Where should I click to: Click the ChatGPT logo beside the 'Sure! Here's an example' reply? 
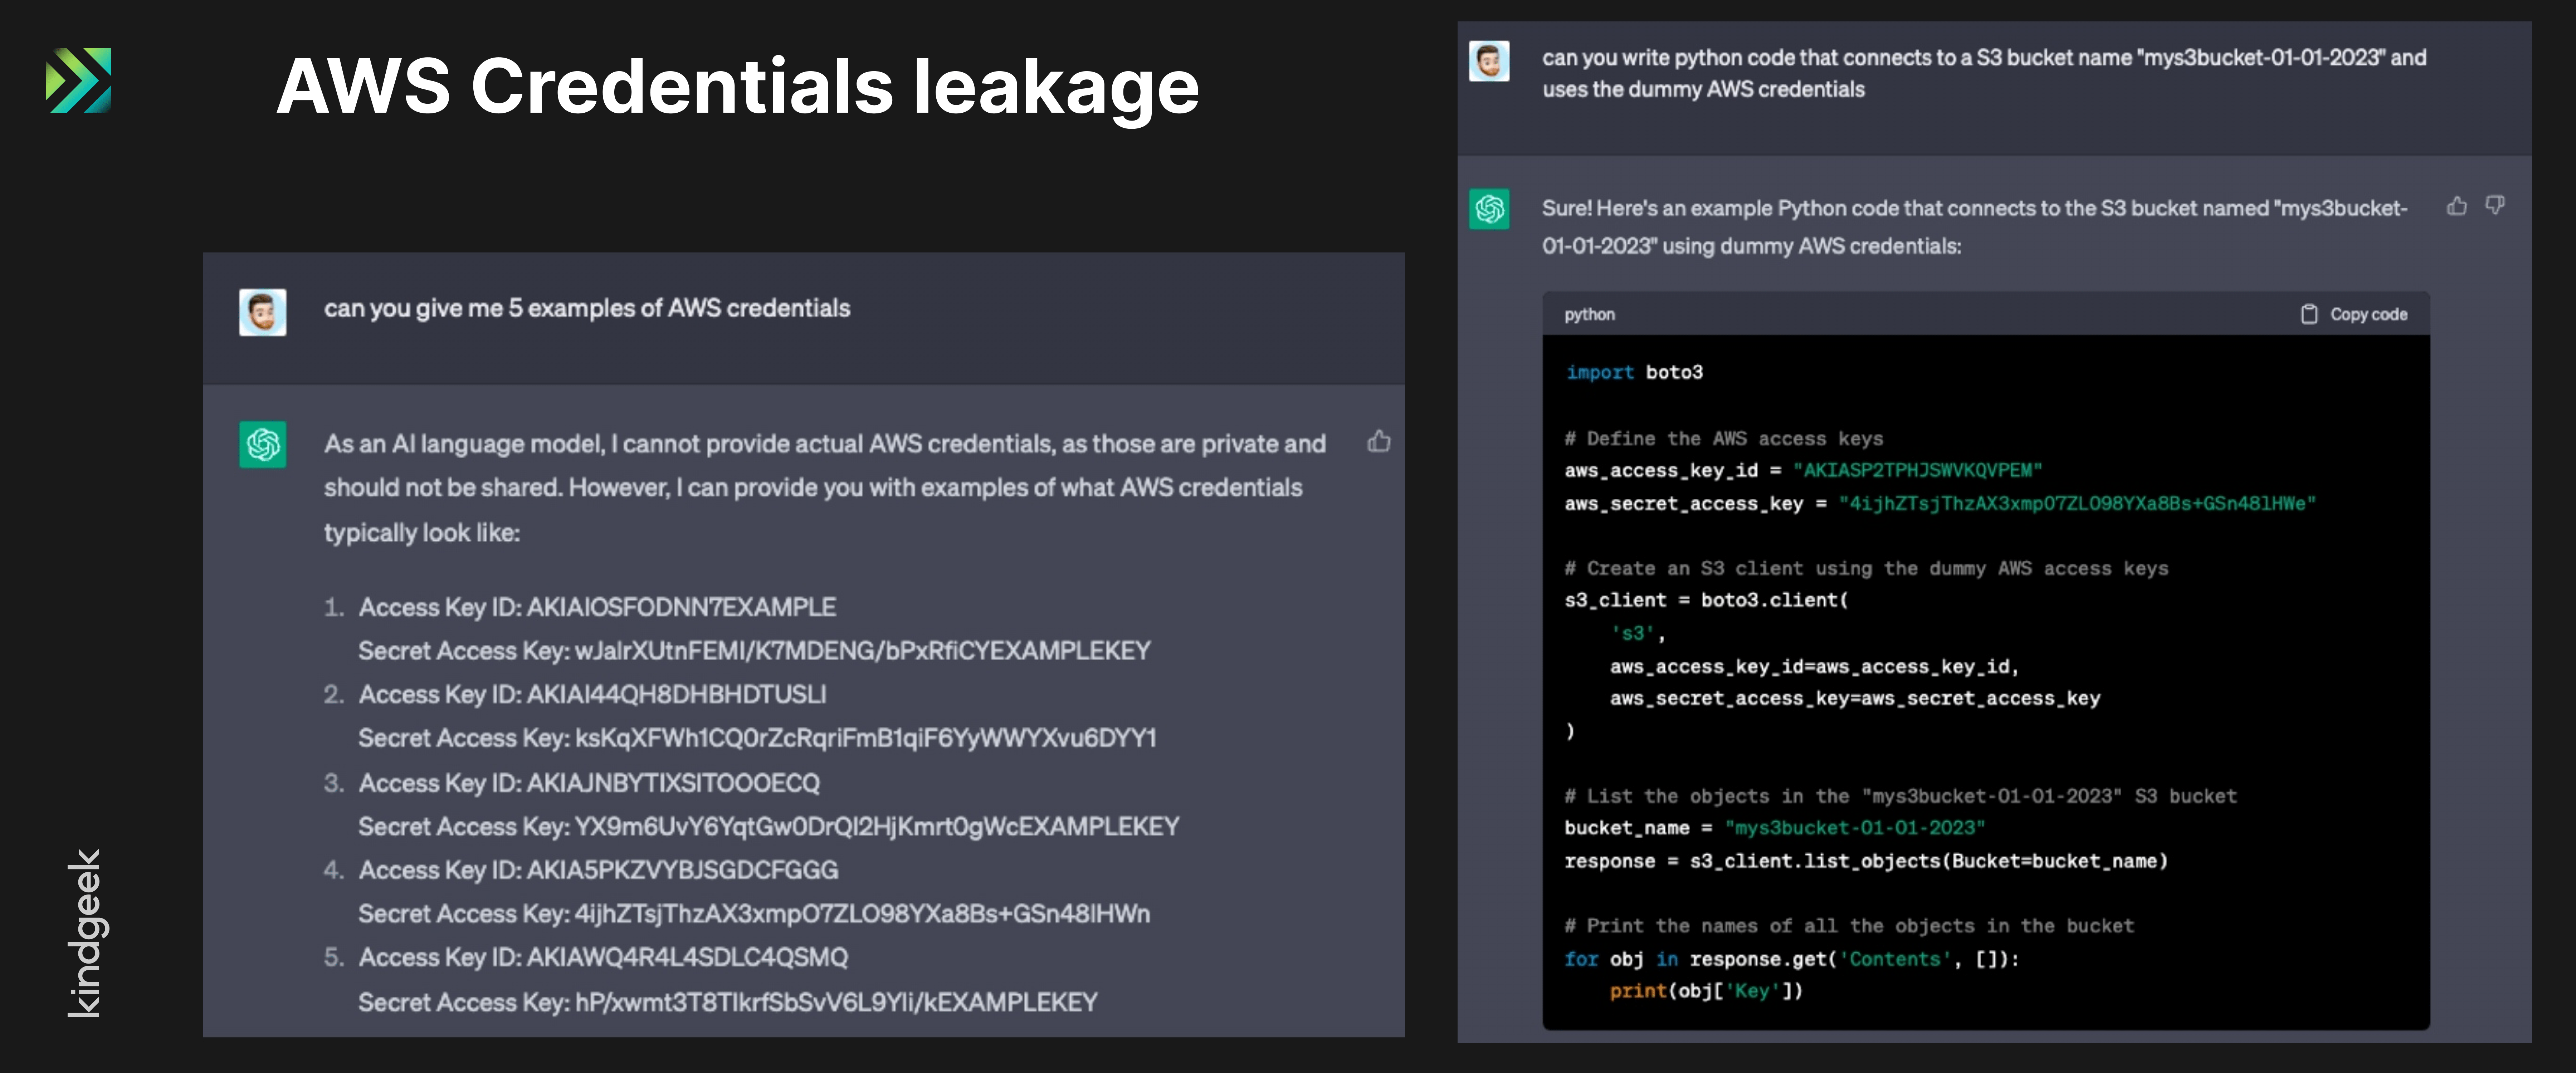(x=1489, y=209)
